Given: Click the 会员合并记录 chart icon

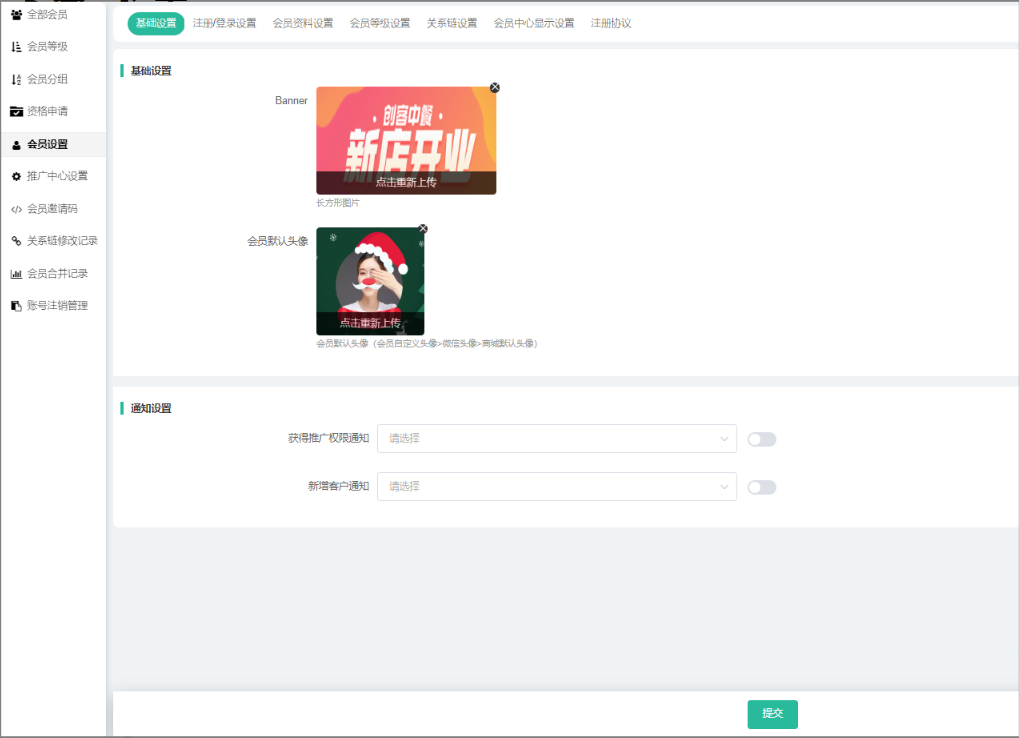Looking at the screenshot, I should pos(16,274).
